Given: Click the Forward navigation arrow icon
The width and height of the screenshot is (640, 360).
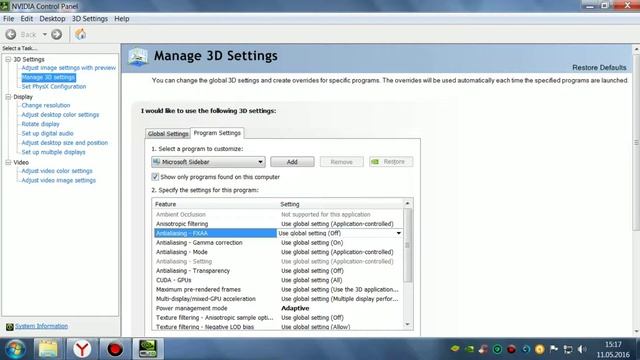Looking at the screenshot, I should click(x=57, y=35).
